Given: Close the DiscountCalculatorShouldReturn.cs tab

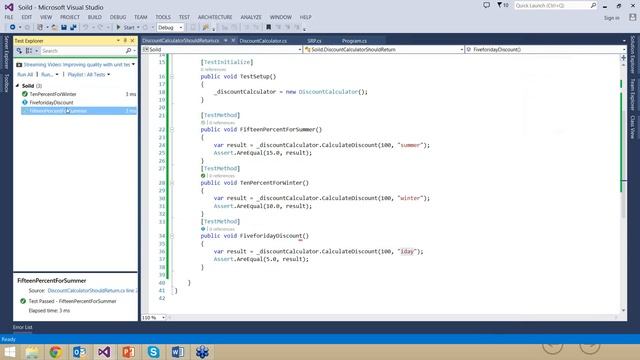Looking at the screenshot, I should (233, 40).
